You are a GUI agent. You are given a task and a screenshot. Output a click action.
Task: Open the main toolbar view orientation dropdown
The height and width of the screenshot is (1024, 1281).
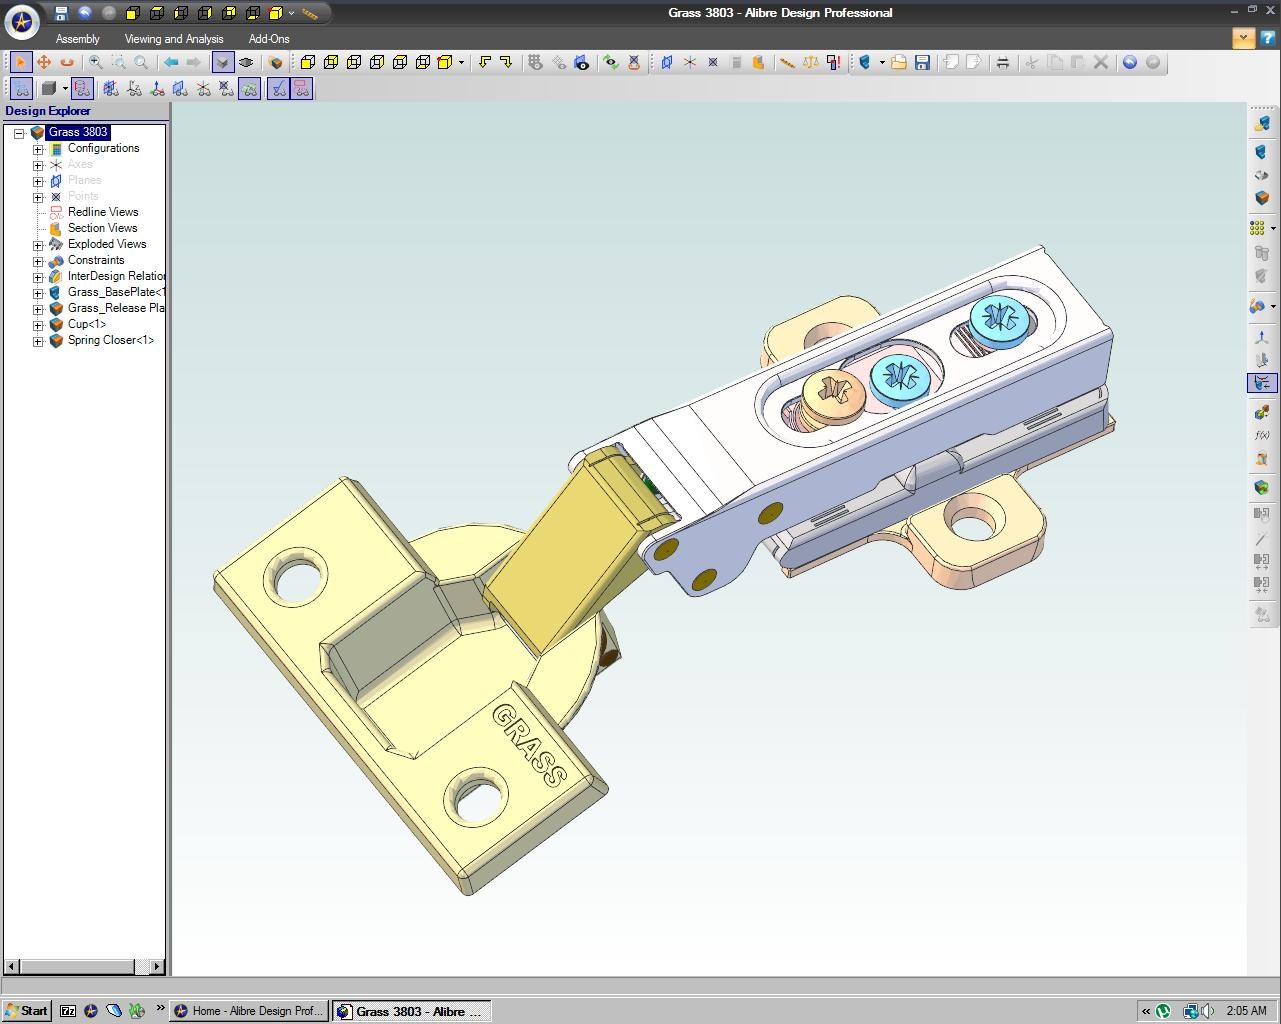tap(461, 62)
